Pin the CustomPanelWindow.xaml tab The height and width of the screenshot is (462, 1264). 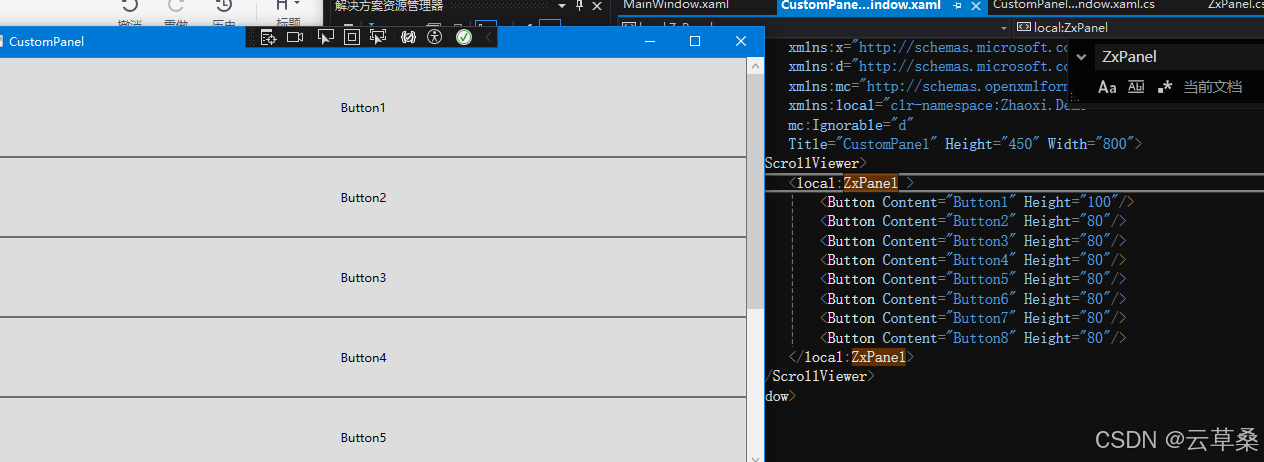click(957, 6)
